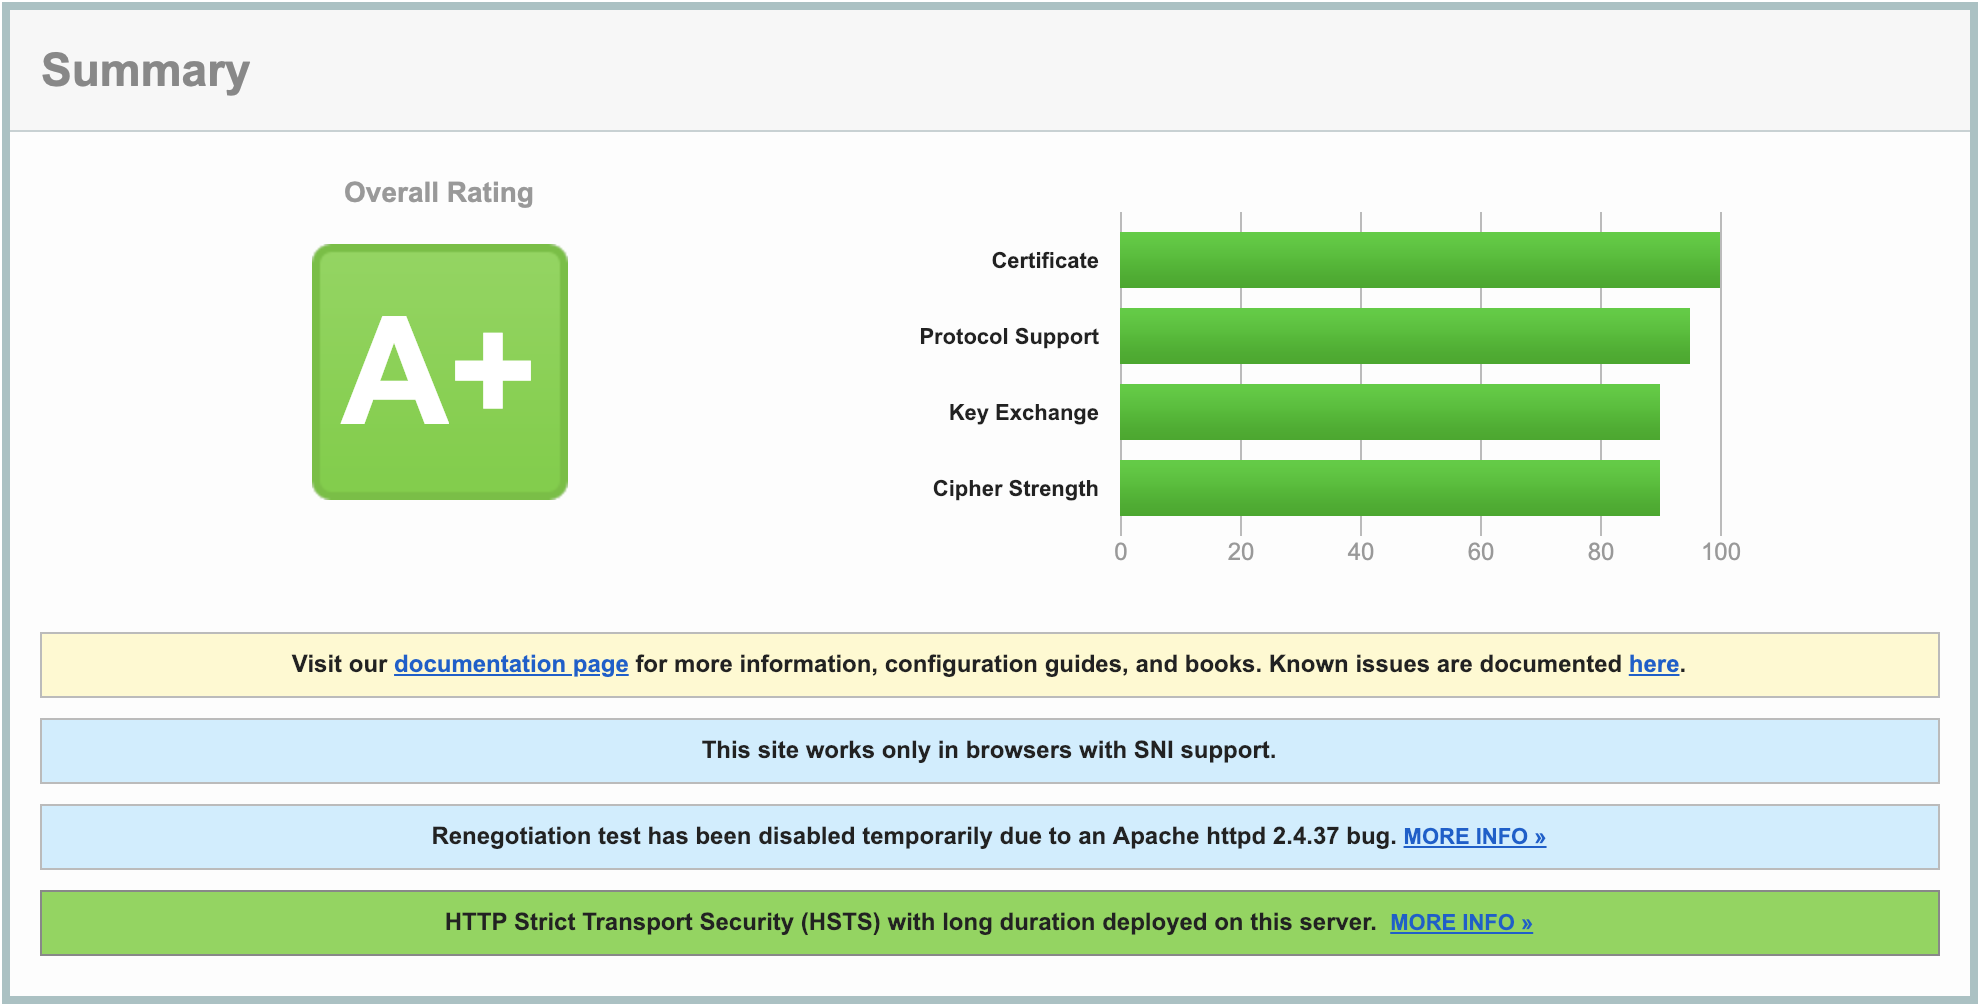This screenshot has height=1006, width=1980.
Task: Click the Certificate chart label
Action: [1045, 260]
